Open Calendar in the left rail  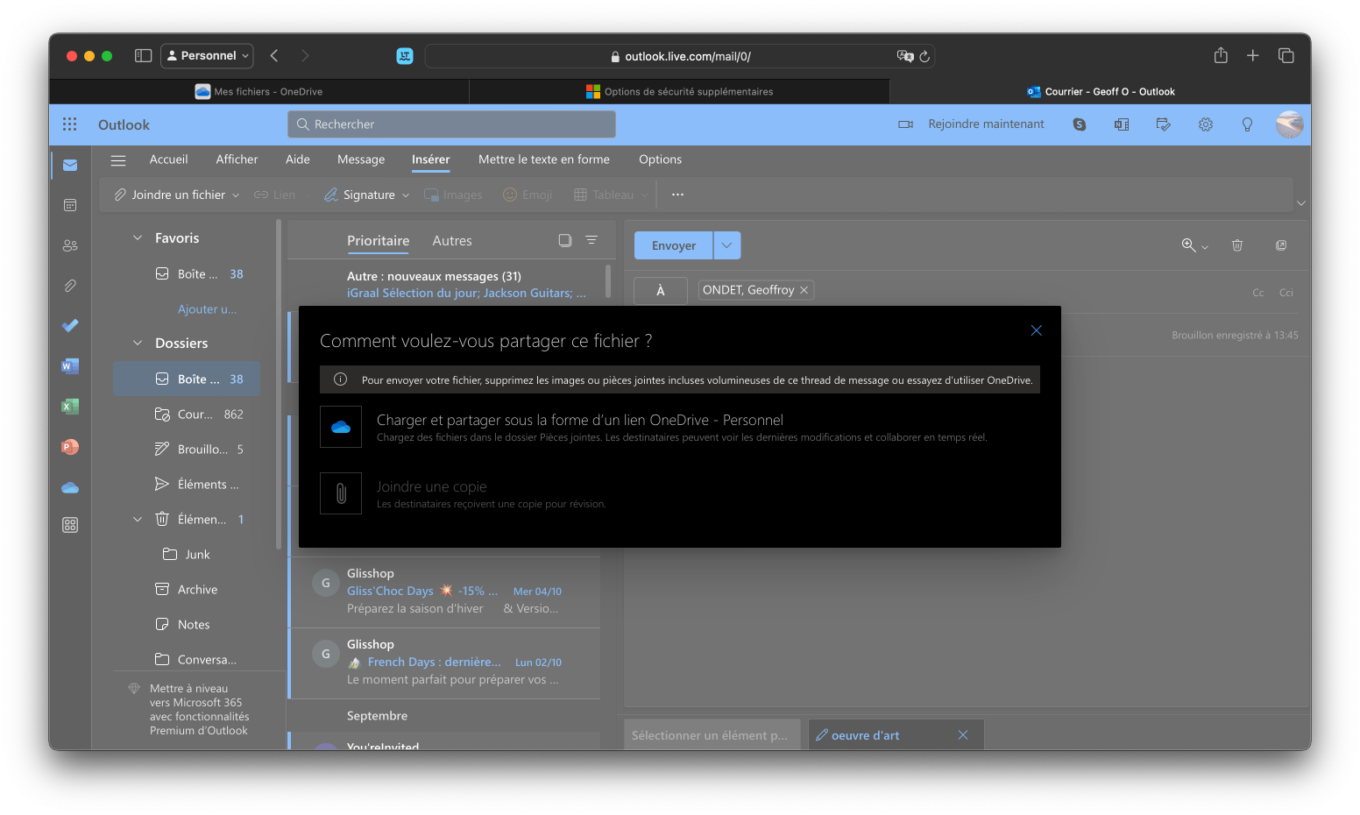(70, 205)
